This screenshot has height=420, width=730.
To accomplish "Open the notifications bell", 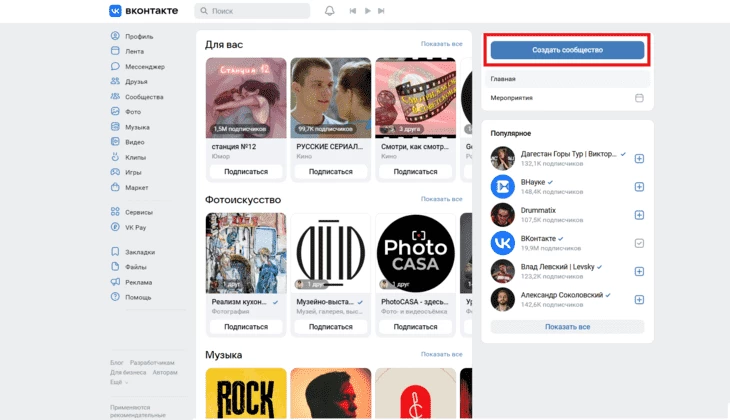I will (x=330, y=11).
